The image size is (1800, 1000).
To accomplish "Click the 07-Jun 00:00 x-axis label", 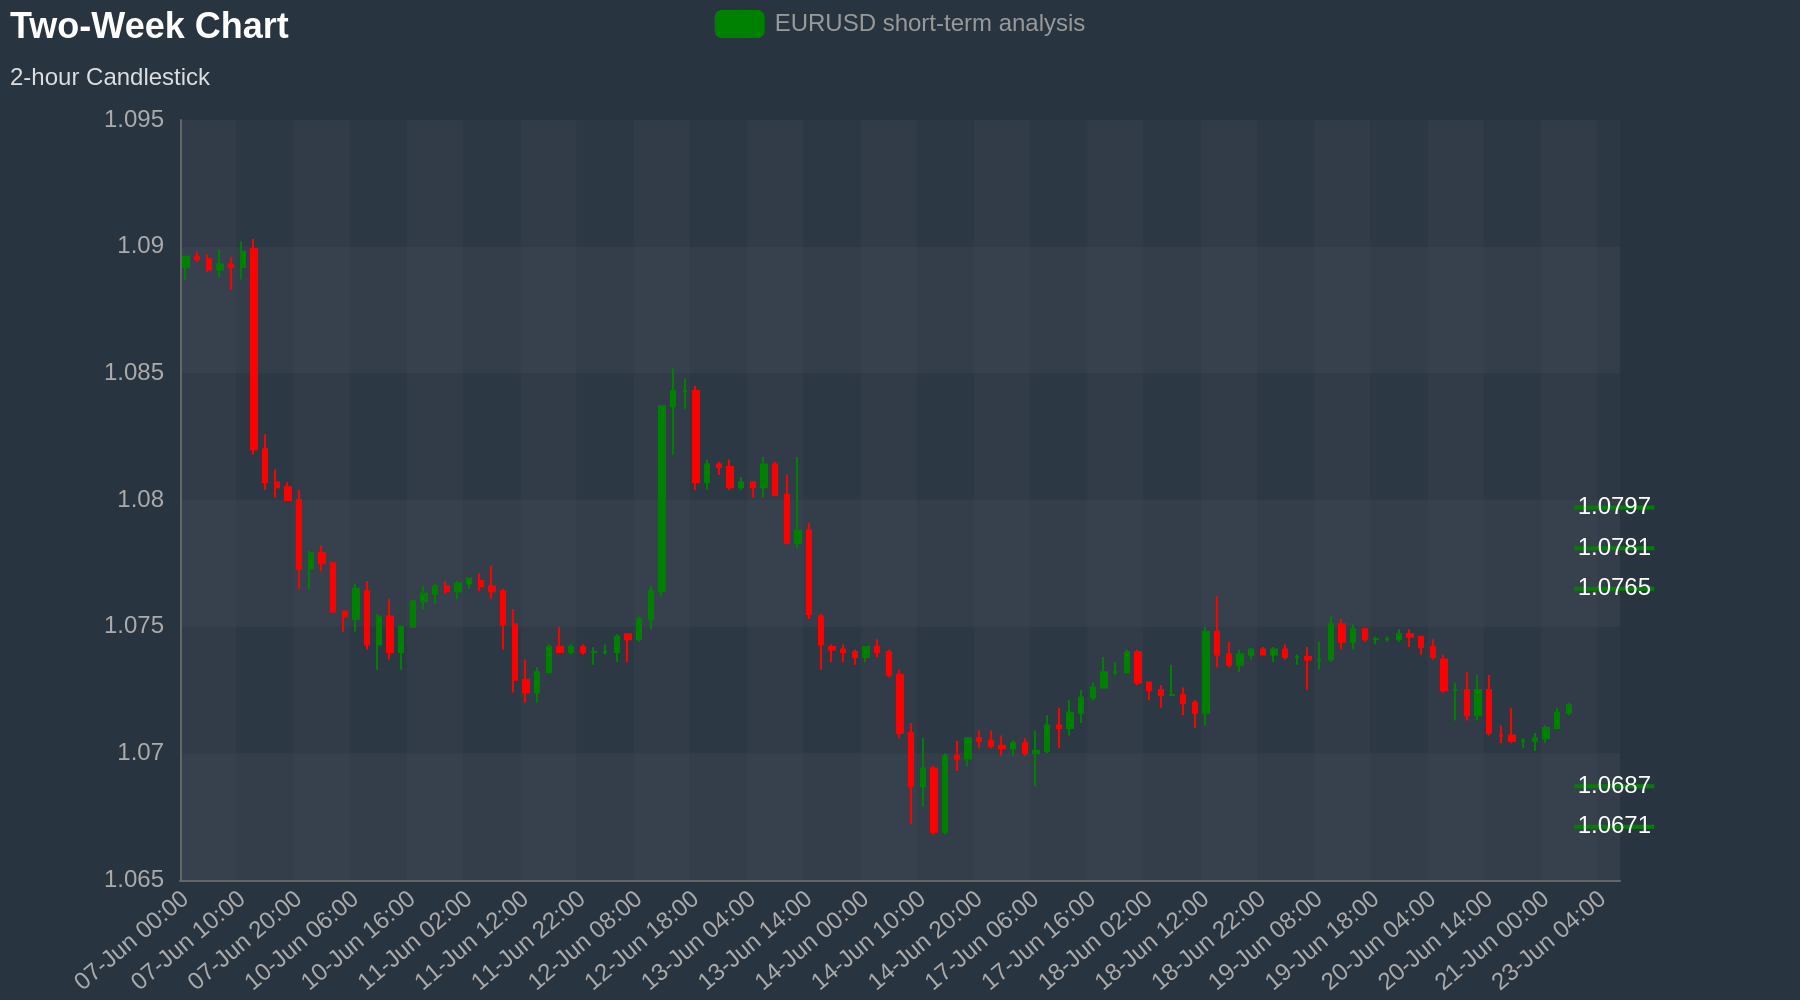I will (131, 941).
